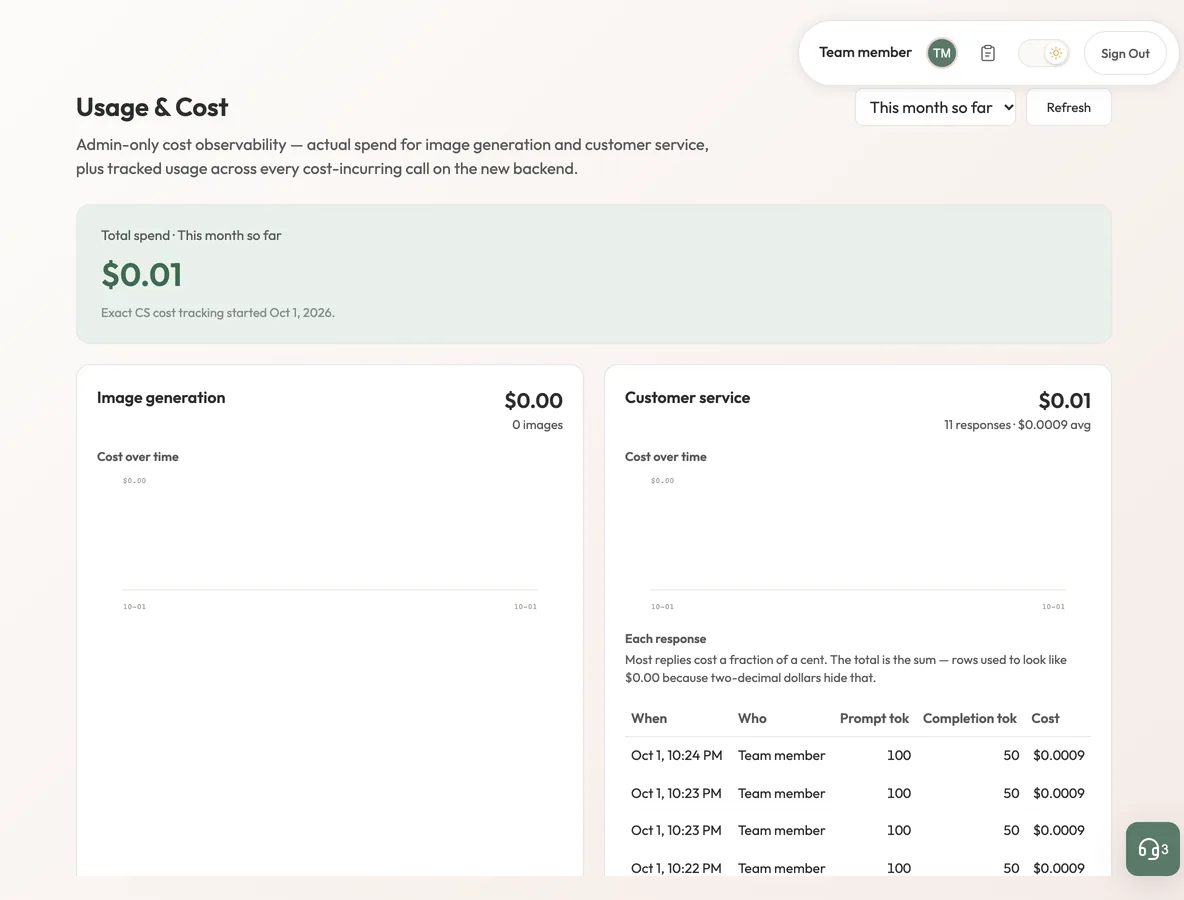This screenshot has width=1184, height=900.
Task: Click the $0.01 total spend value
Action: coord(141,274)
